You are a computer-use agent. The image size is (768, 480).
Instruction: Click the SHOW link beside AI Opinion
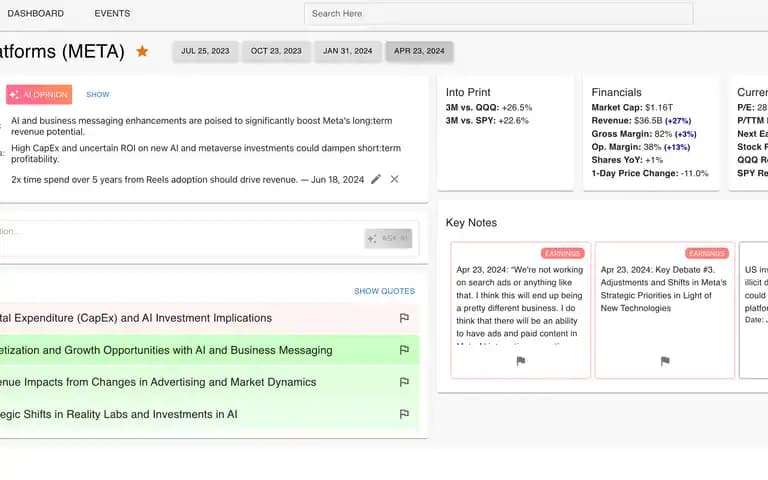click(x=98, y=95)
